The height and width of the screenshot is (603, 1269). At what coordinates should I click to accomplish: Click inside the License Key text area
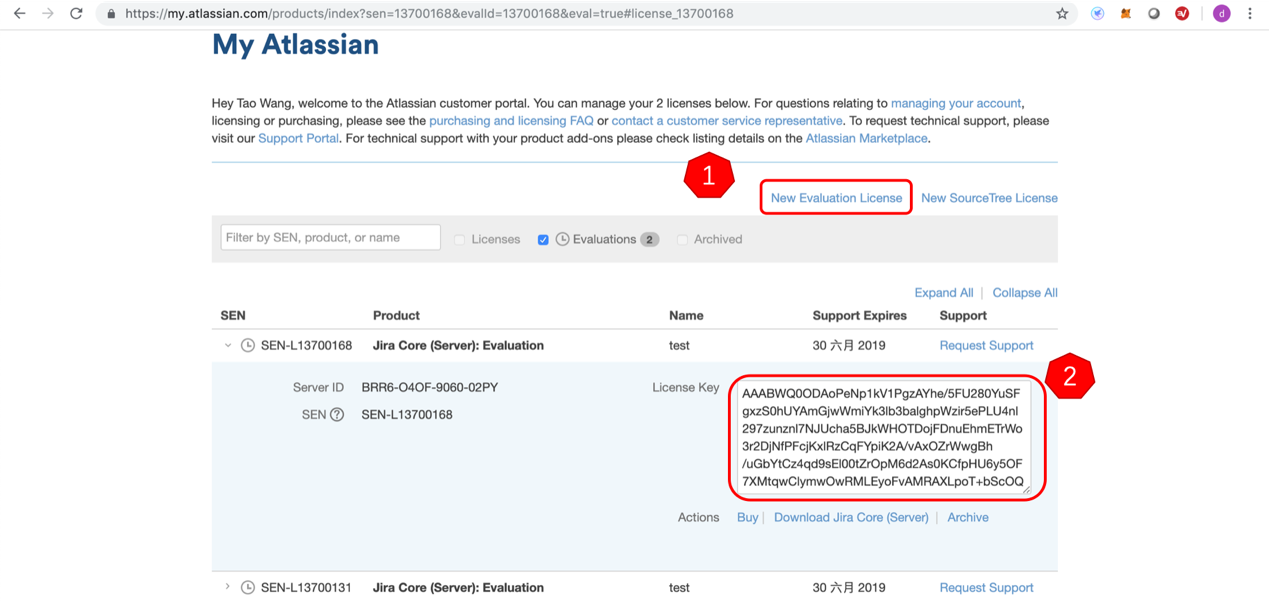click(x=885, y=438)
